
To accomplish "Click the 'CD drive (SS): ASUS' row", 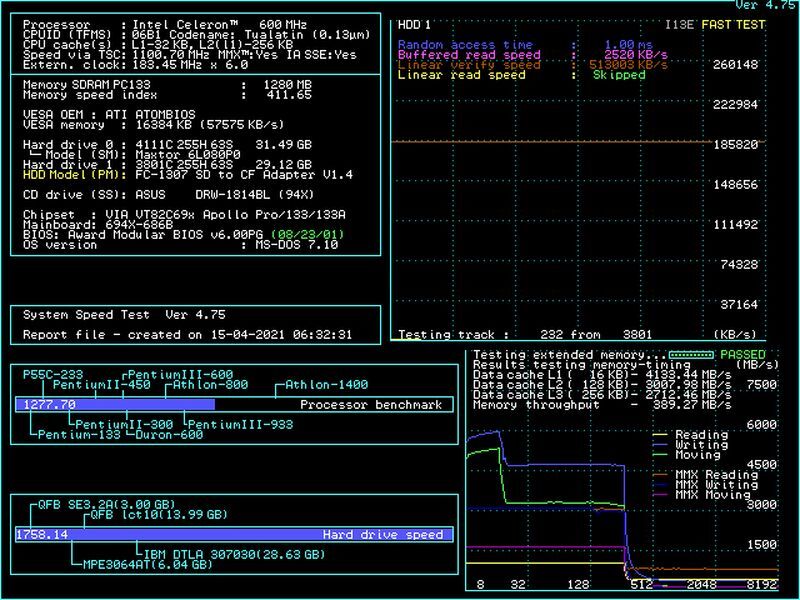I will (x=168, y=195).
